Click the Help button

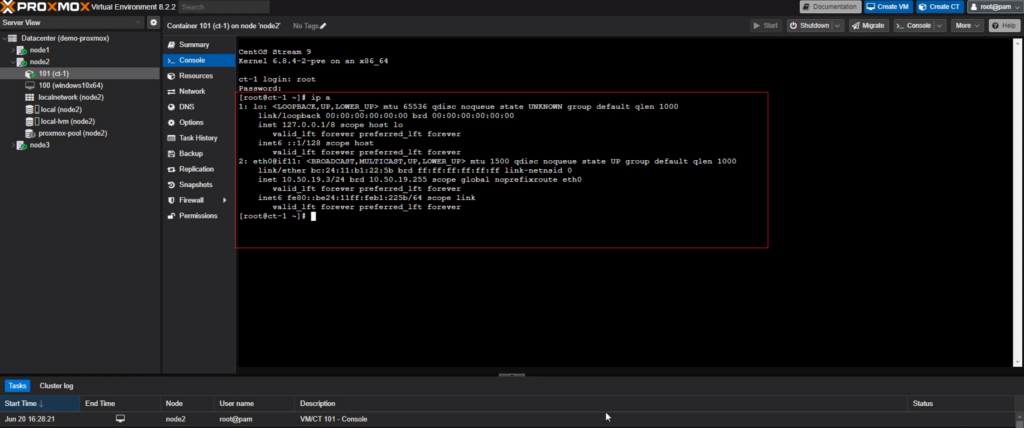[1003, 25]
